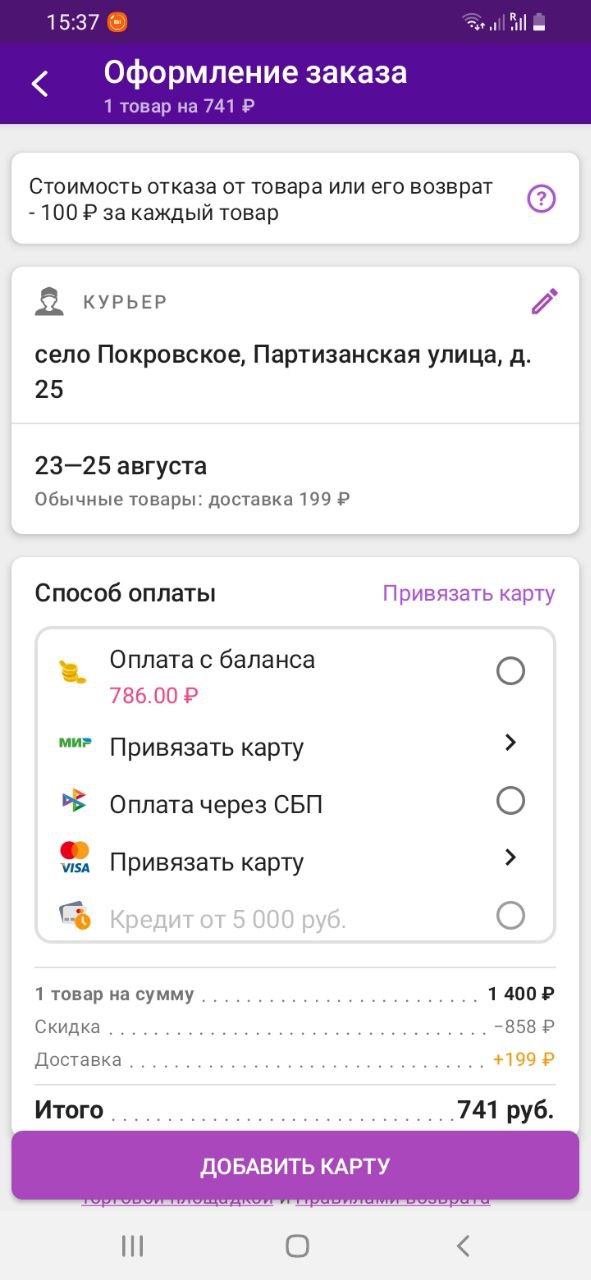Viewport: 591px width, 1280px height.
Task: Open the return cost help question mark
Action: click(x=541, y=198)
